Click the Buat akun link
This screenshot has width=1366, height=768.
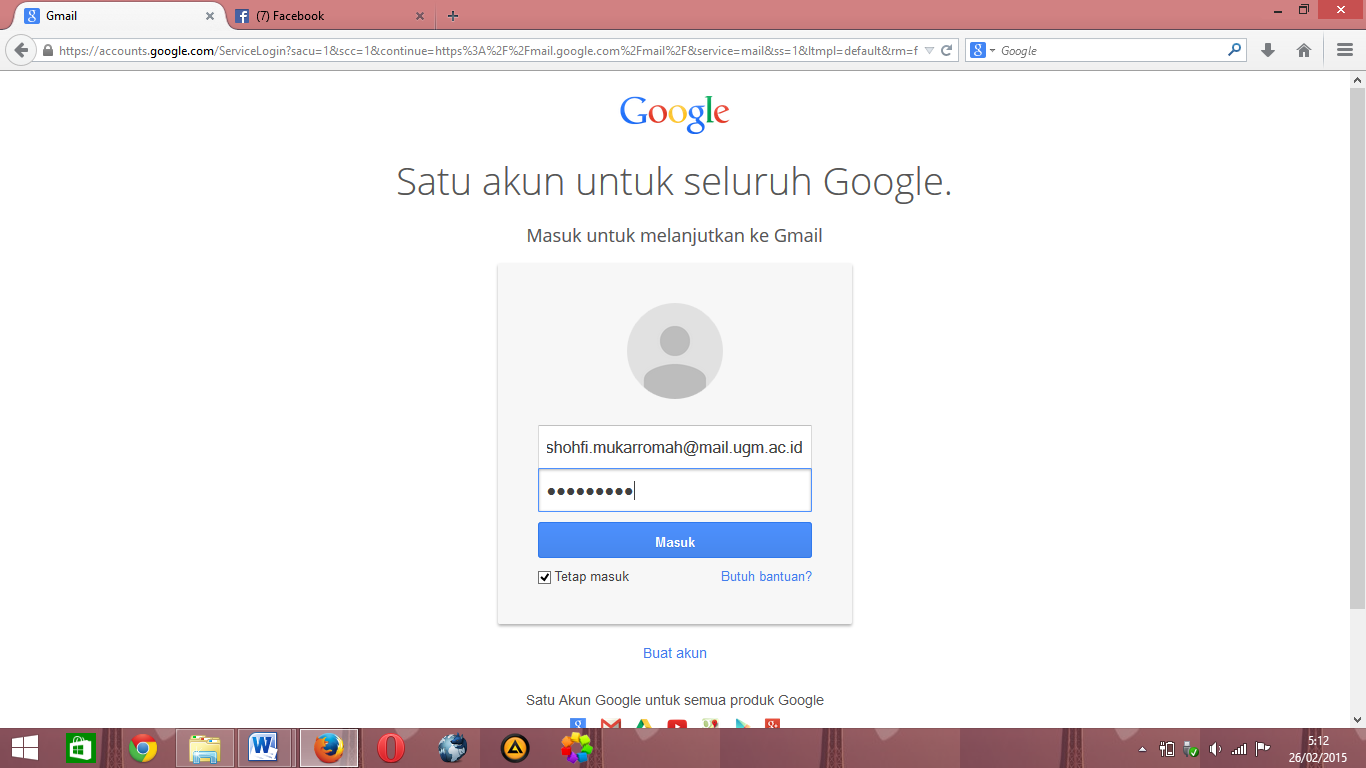click(675, 653)
